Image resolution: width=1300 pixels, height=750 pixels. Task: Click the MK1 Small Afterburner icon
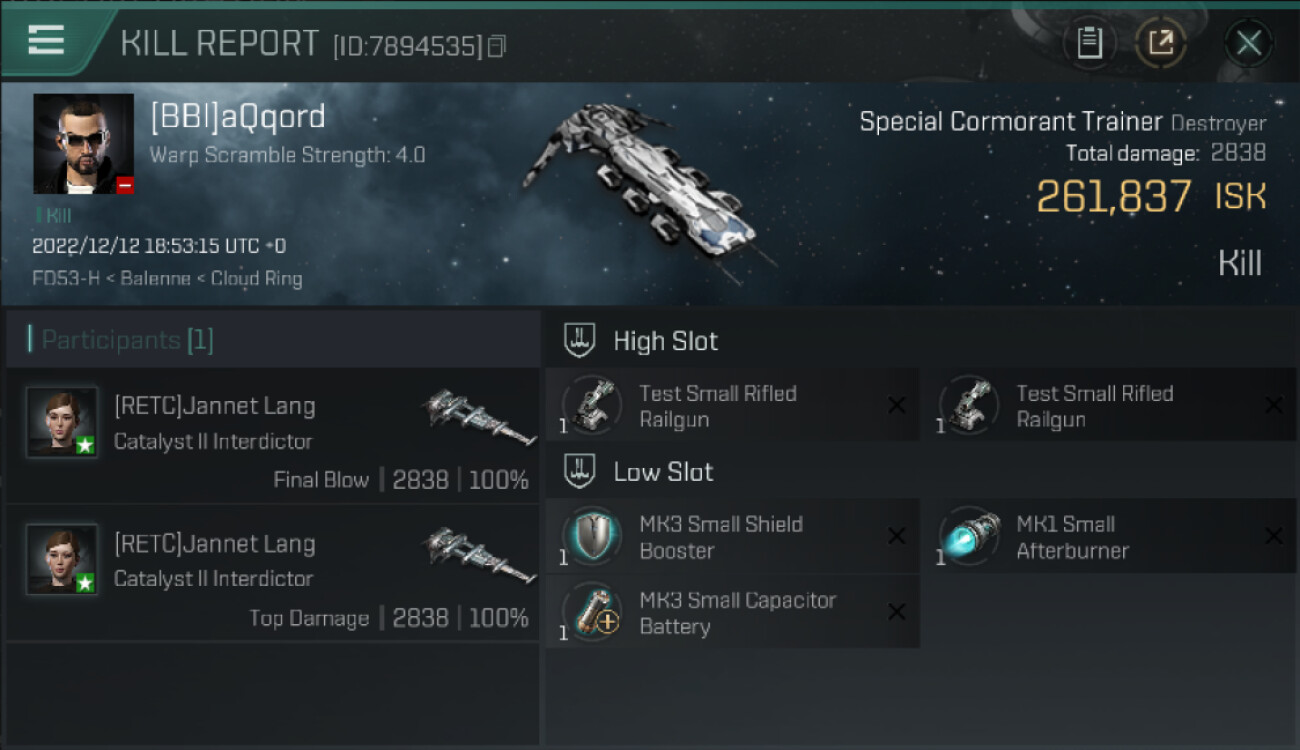coord(970,537)
